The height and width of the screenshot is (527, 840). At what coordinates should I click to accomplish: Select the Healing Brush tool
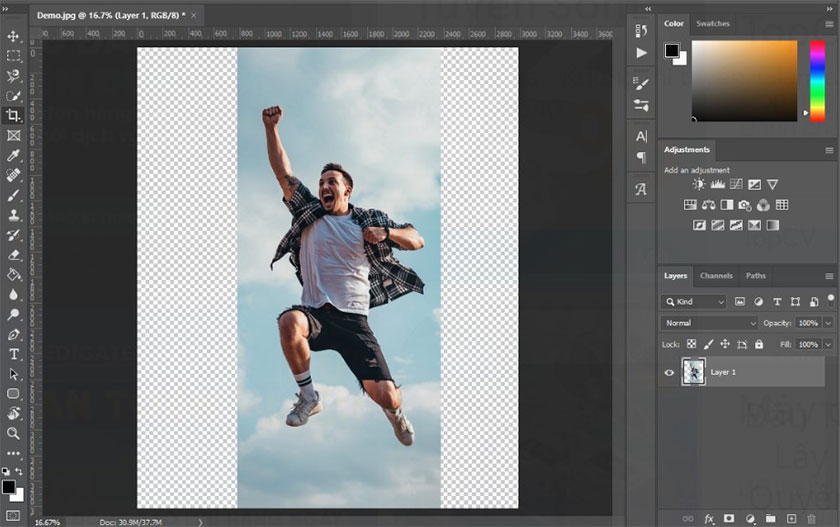(13, 175)
